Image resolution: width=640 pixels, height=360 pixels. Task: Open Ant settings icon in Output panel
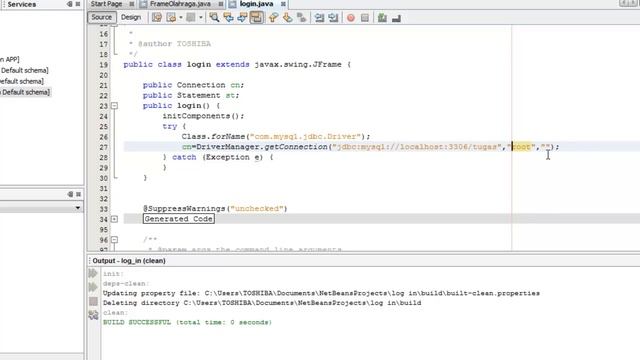click(93, 315)
